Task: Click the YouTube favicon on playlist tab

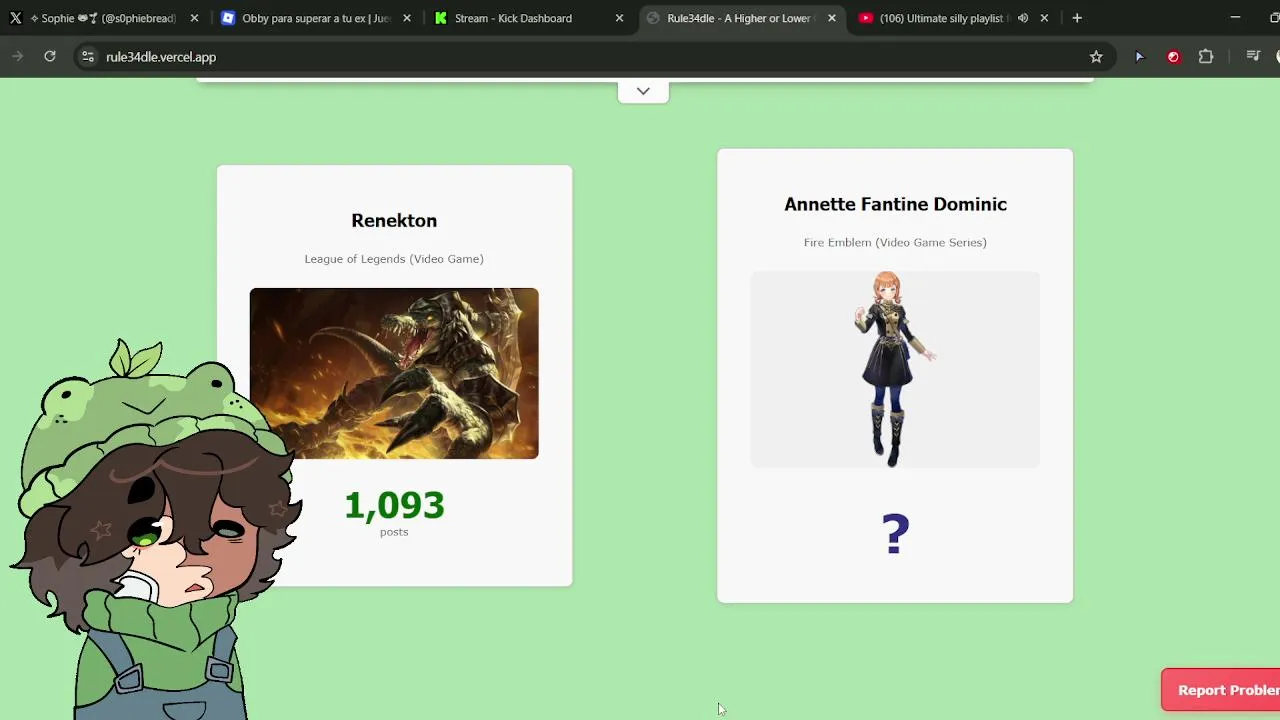Action: pos(865,18)
